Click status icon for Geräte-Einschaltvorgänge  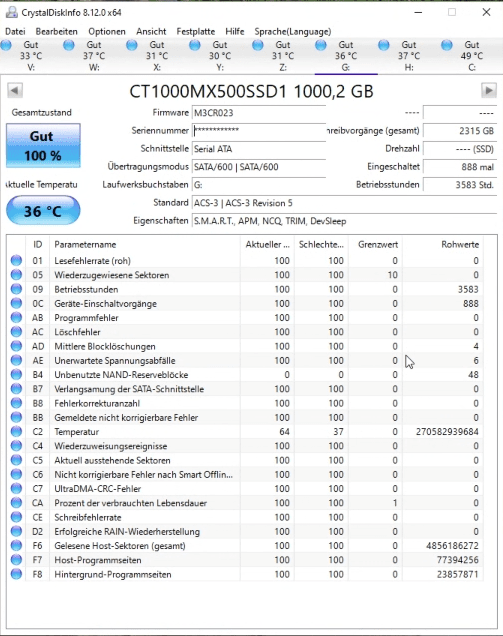(x=16, y=303)
